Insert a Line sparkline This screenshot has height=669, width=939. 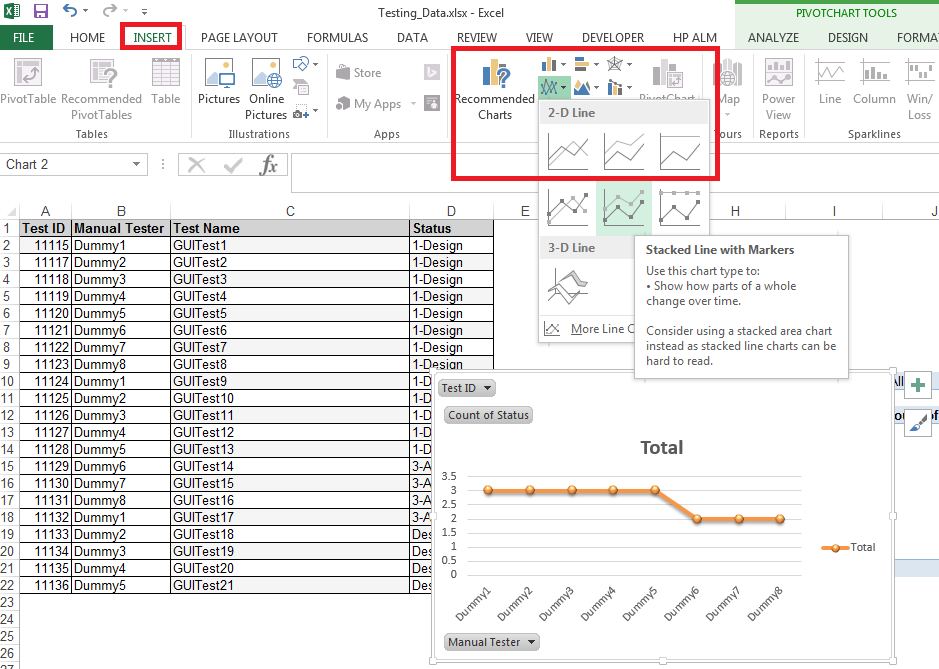coord(830,81)
